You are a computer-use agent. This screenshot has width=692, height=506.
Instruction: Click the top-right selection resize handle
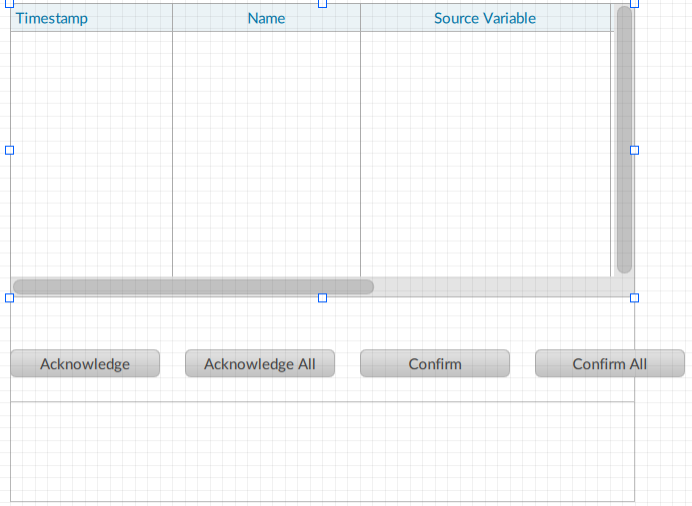[x=634, y=3]
